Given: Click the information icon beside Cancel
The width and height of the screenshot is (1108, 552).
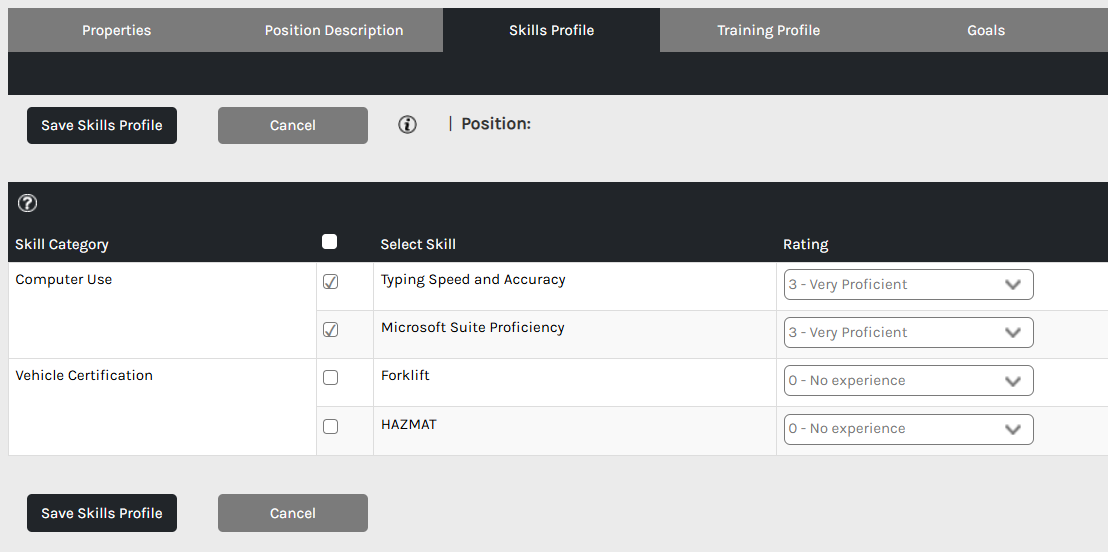Looking at the screenshot, I should point(407,125).
